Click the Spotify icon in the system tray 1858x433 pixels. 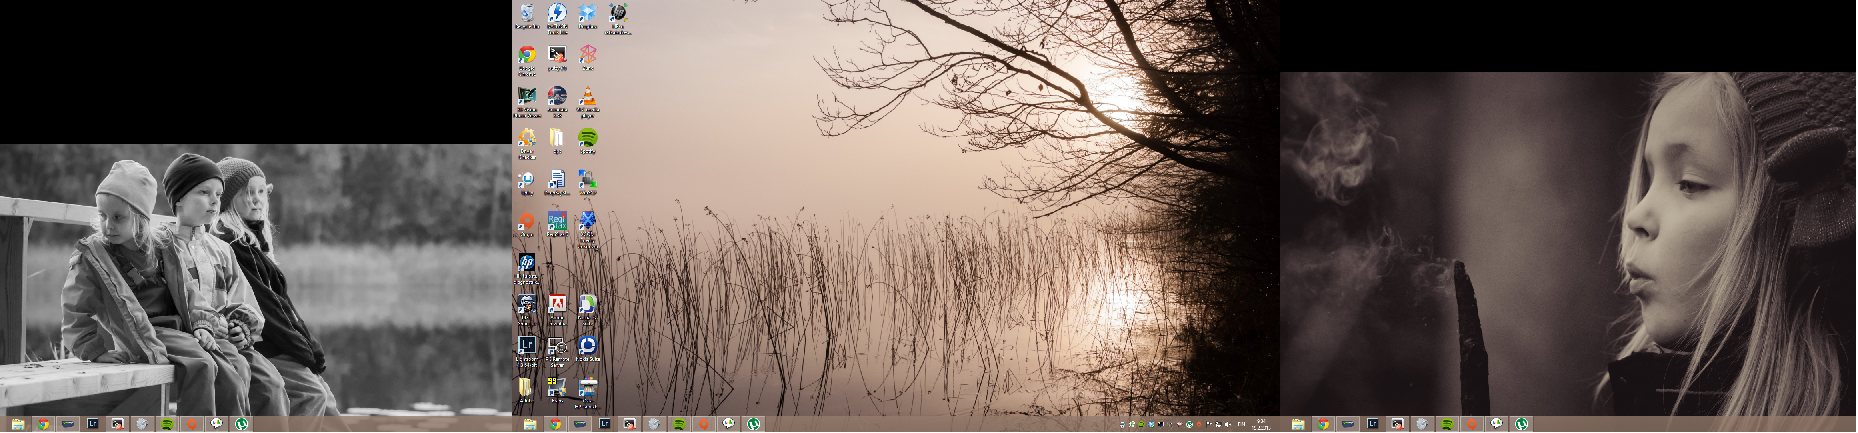1143,425
